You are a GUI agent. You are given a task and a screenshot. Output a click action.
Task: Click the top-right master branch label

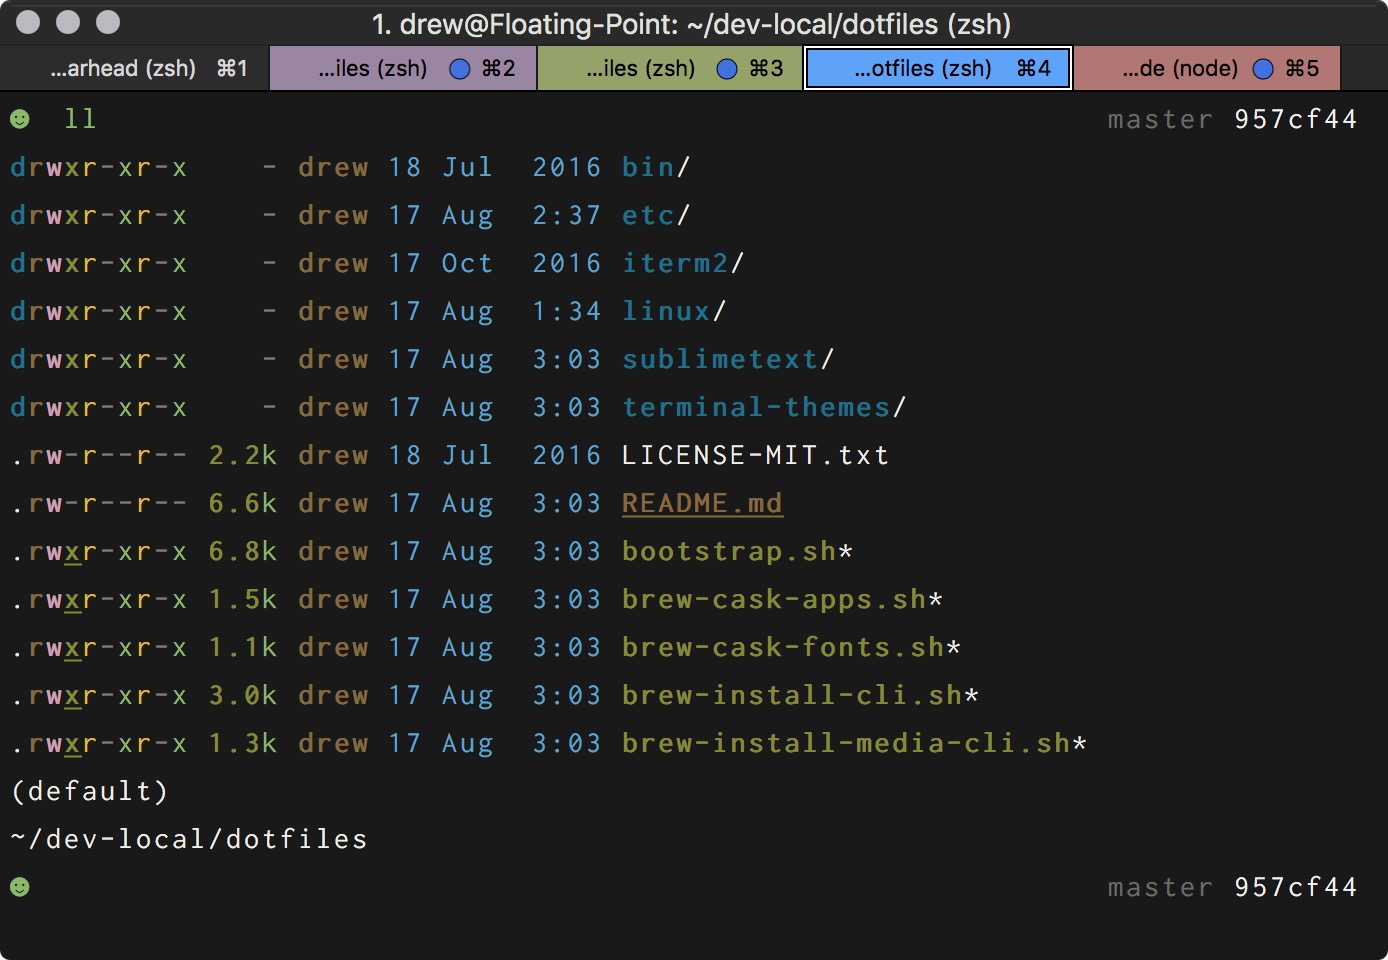click(x=1160, y=119)
